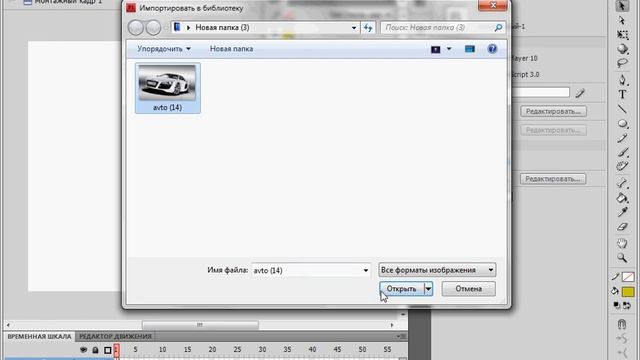Select the Brush tool
The height and width of the screenshot is (360, 640).
tap(622, 152)
